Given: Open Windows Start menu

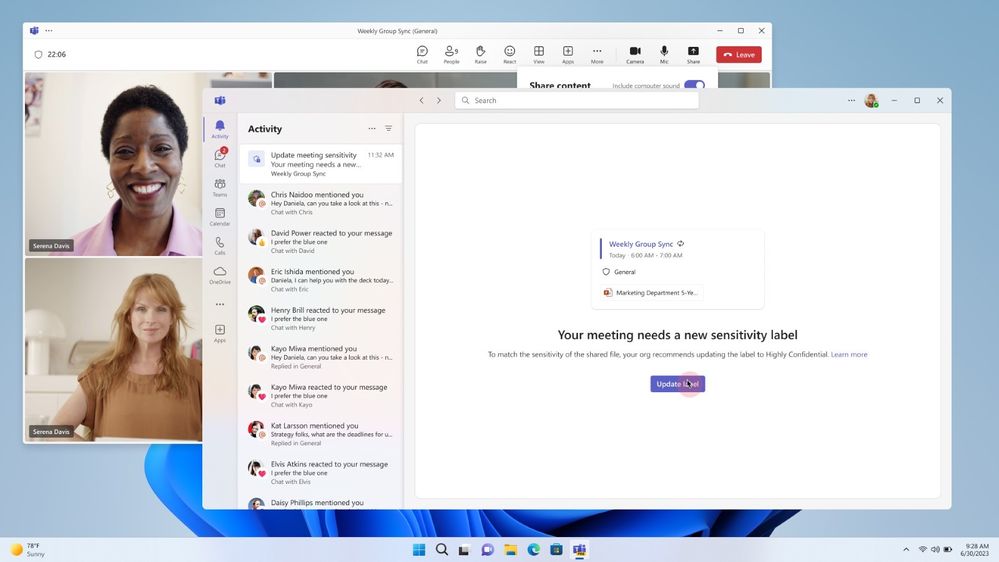Looking at the screenshot, I should [419, 549].
